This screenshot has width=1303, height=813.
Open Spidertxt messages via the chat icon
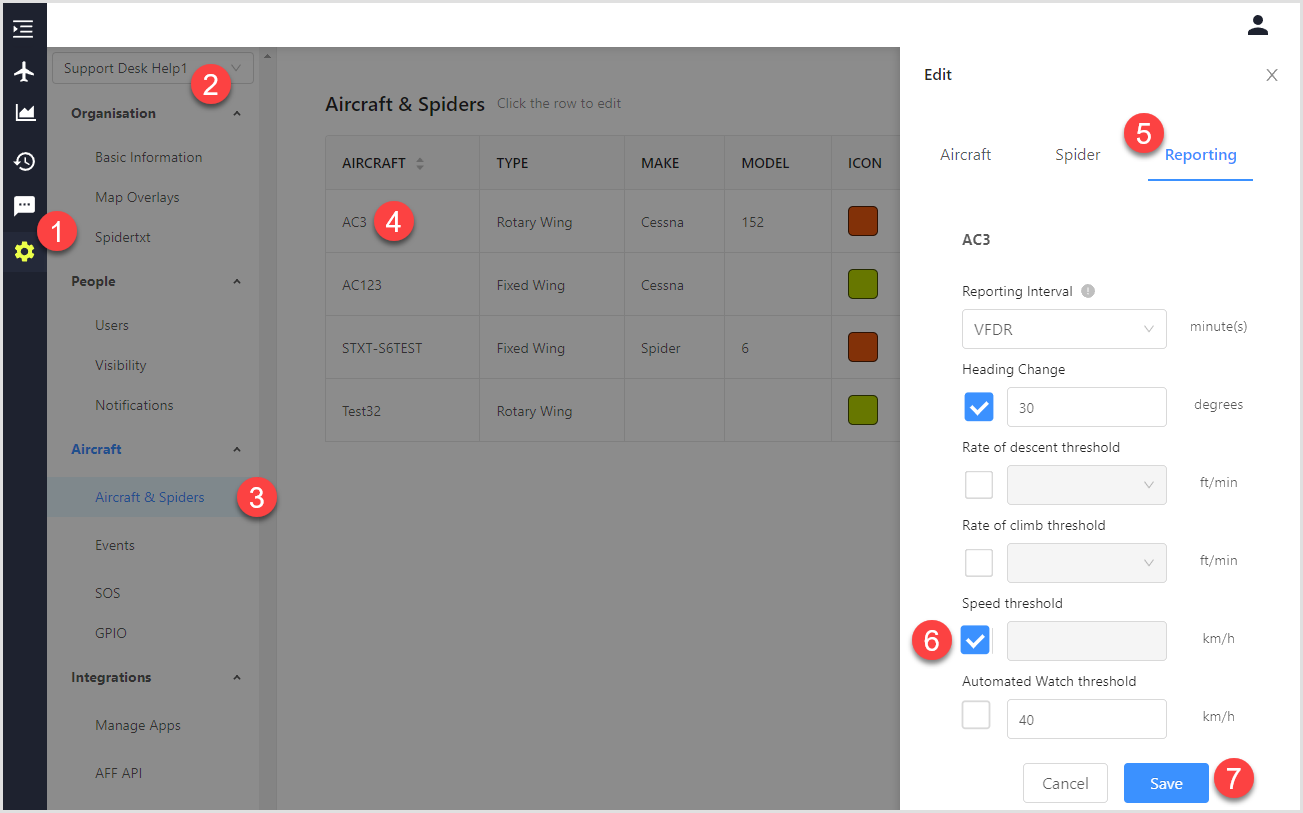tap(23, 206)
